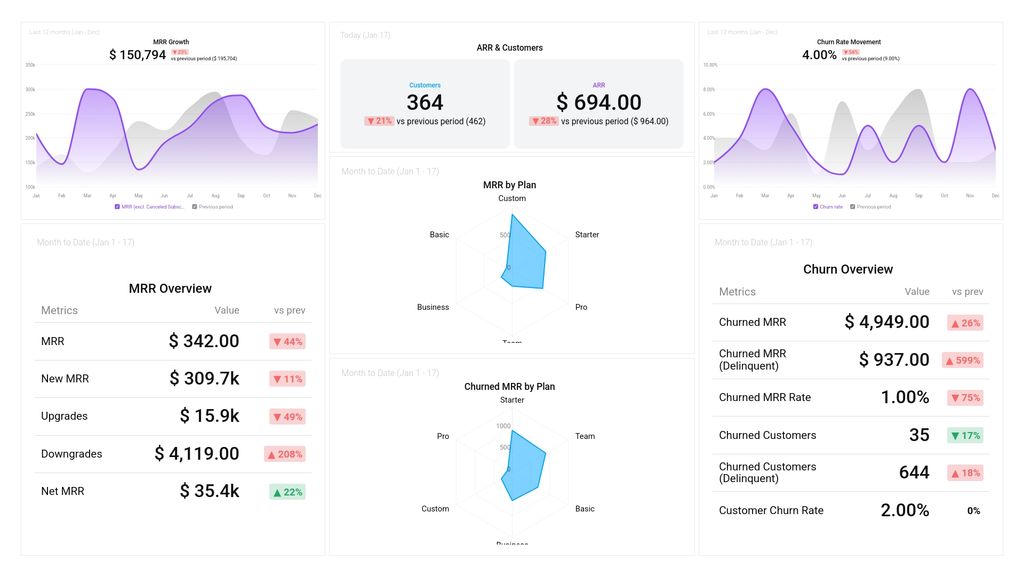The image size is (1024, 576).
Task: Click the vs prev column header in MRR Overview
Action: [289, 311]
